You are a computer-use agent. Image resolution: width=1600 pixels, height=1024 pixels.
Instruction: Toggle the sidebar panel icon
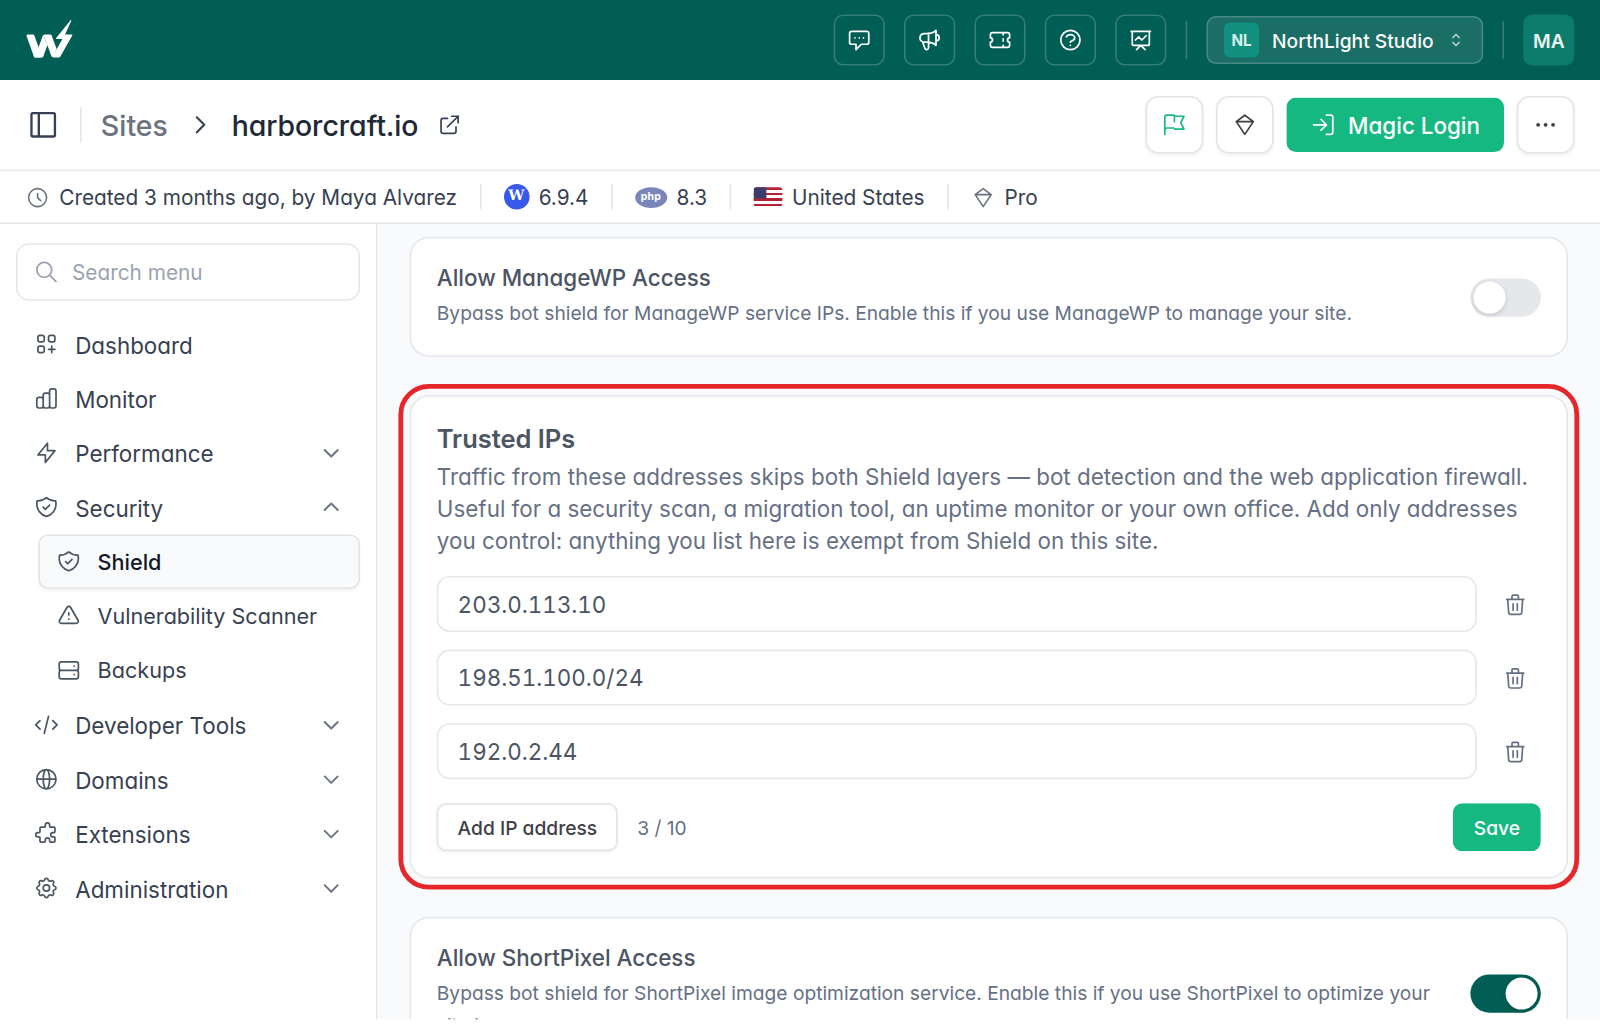click(43, 125)
